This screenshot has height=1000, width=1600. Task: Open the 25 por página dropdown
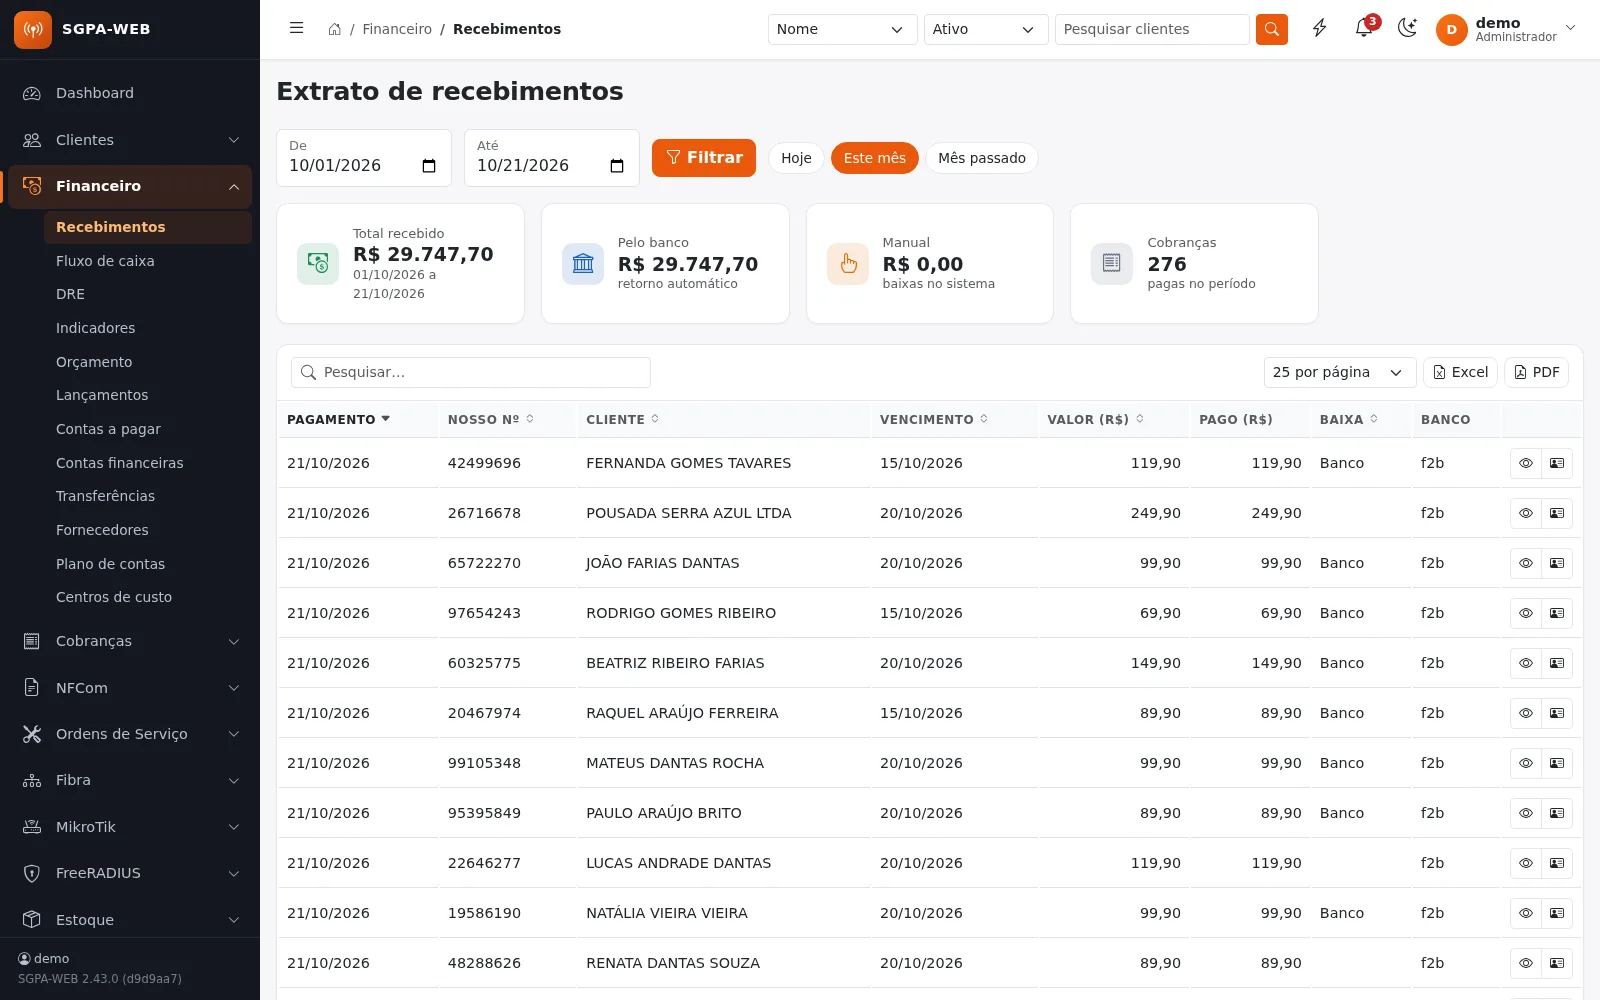pyautogui.click(x=1340, y=372)
